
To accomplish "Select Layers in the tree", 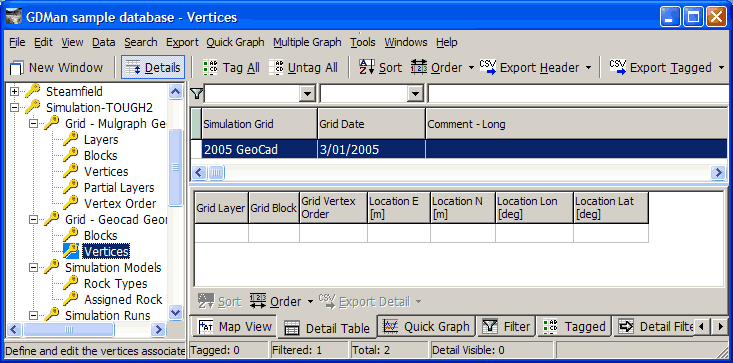I will [x=101, y=140].
